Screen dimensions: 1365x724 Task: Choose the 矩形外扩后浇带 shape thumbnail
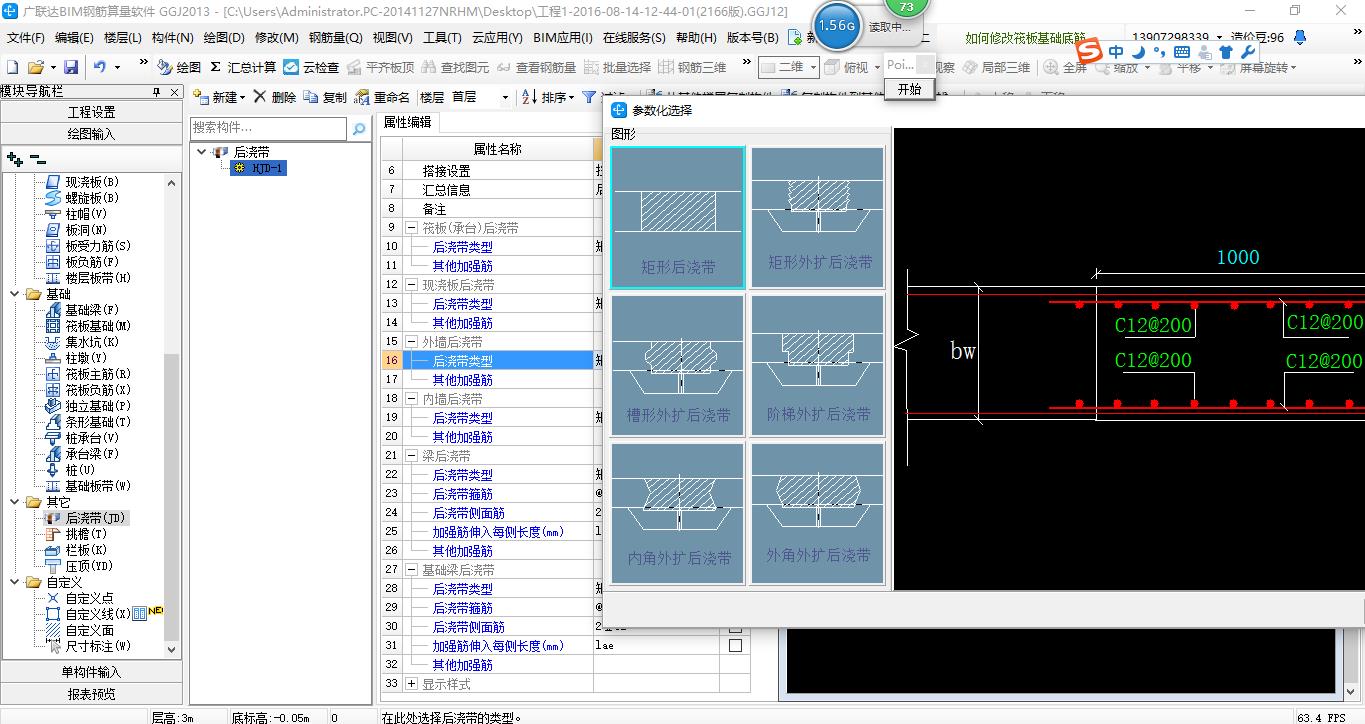818,218
